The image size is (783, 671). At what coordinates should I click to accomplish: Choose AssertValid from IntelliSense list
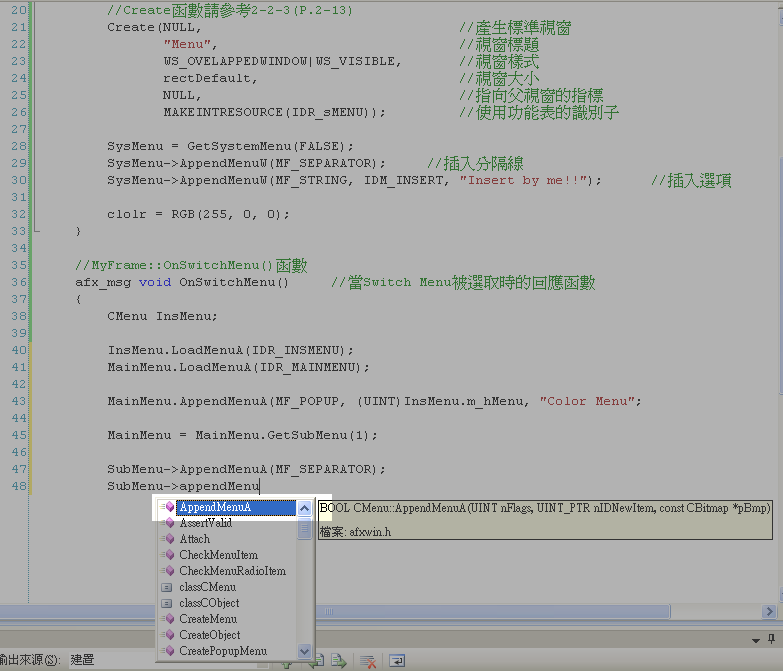point(206,523)
